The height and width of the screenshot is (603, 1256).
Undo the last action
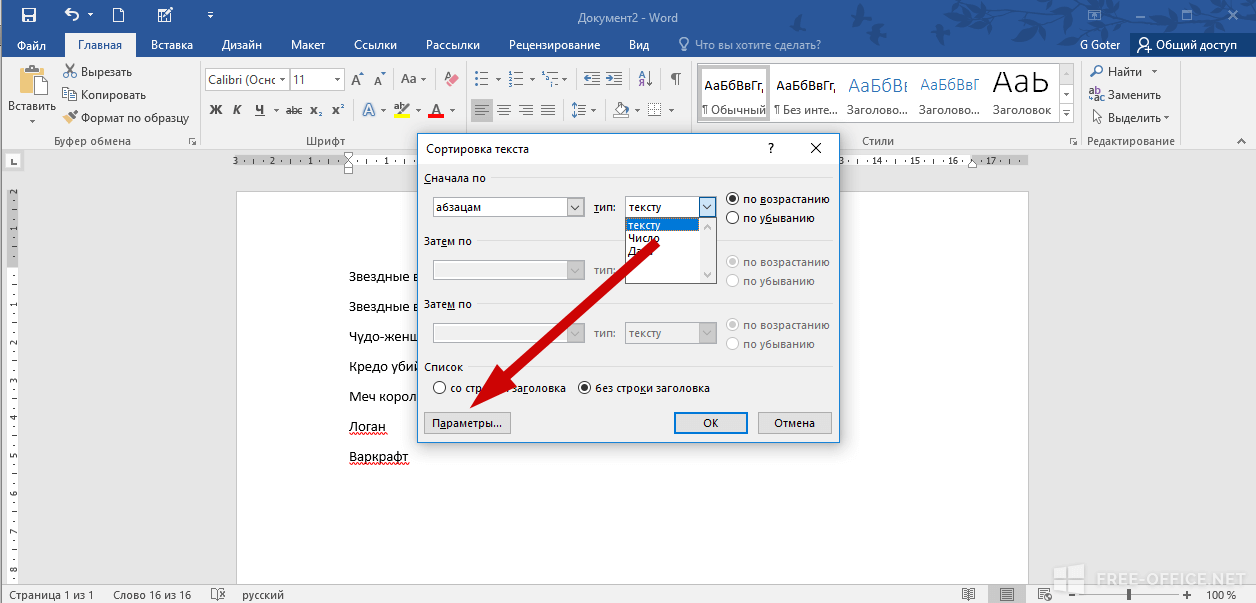click(72, 15)
